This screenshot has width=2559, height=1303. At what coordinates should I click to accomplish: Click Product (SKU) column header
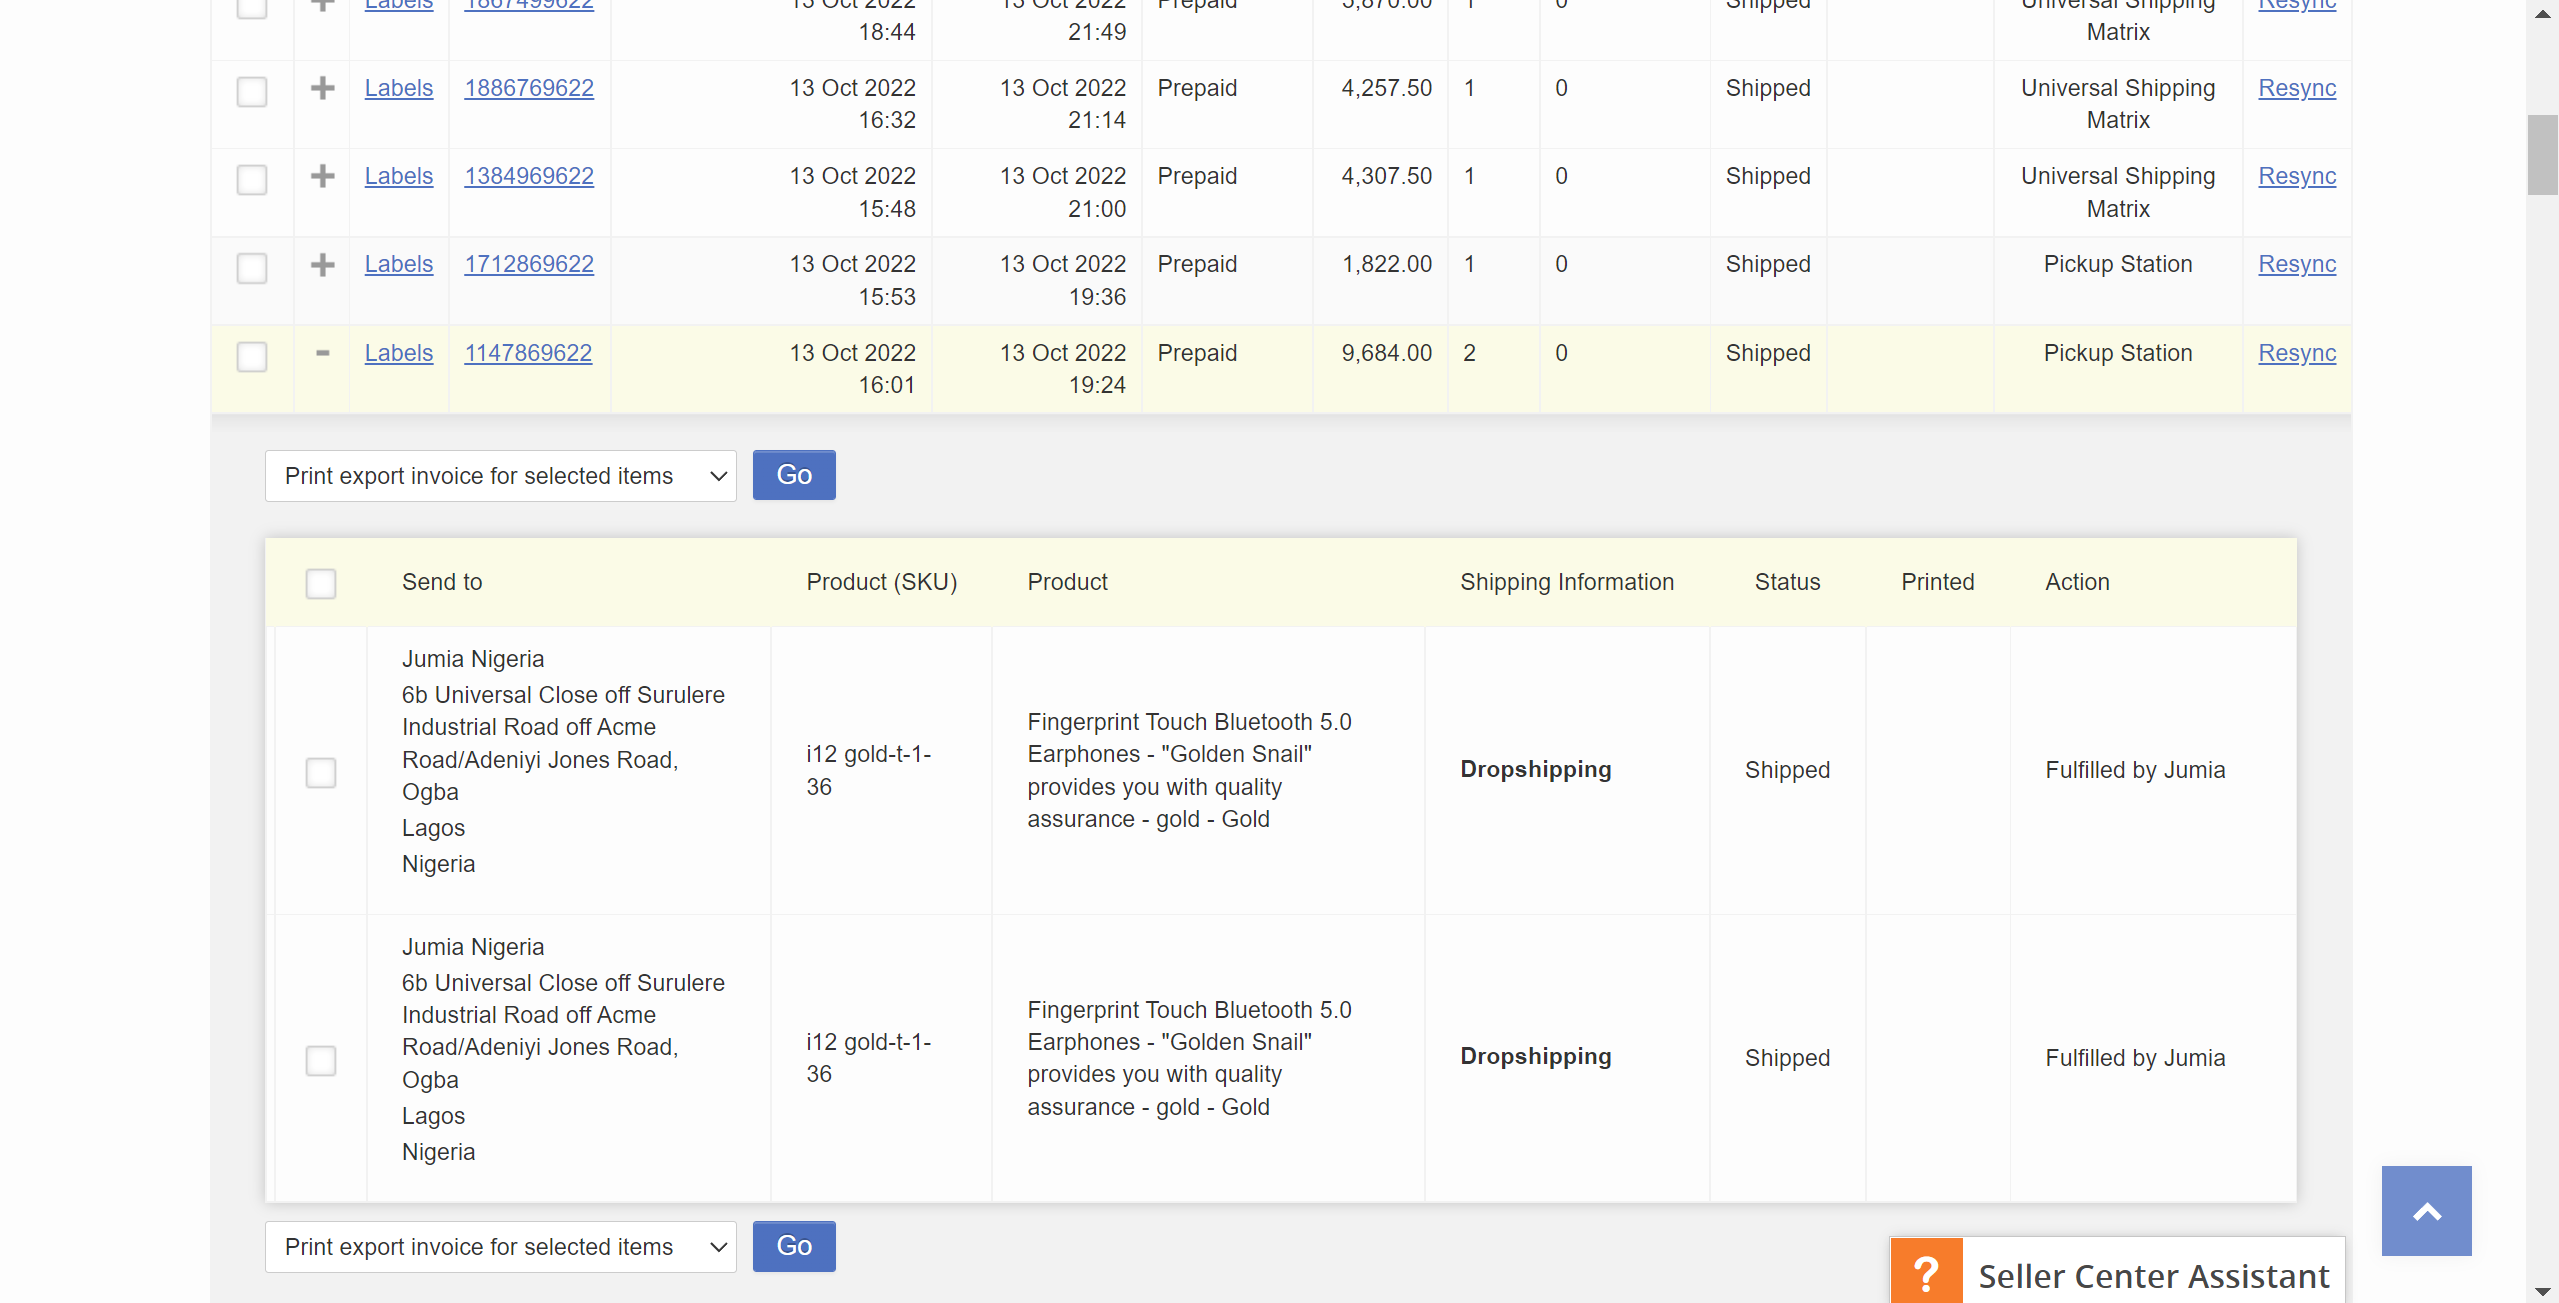(882, 582)
